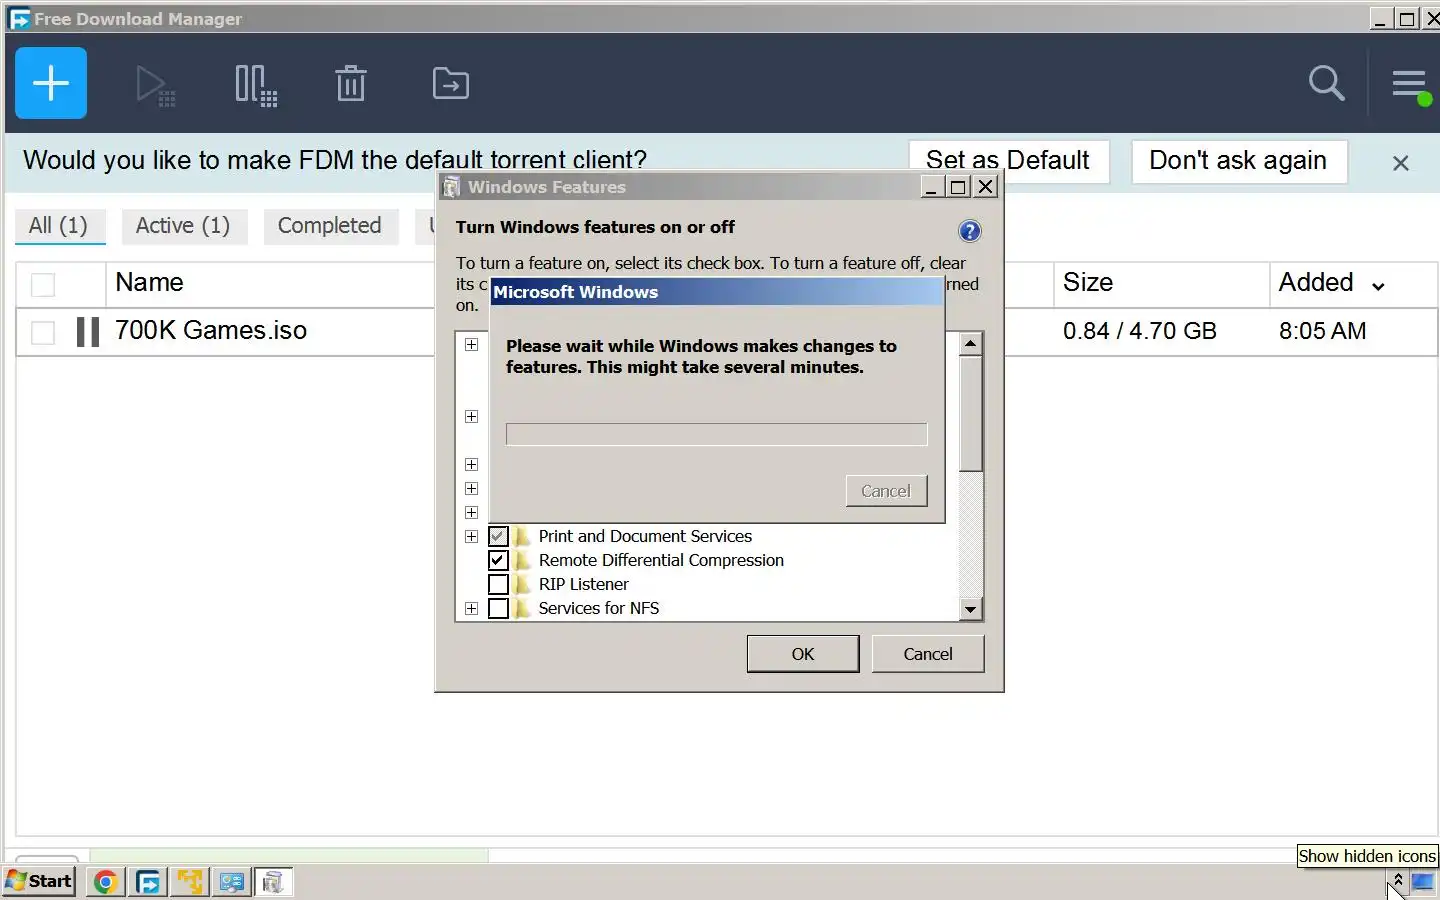Click the Remote Differential Compression folder icon
The width and height of the screenshot is (1440, 900).
coord(522,560)
